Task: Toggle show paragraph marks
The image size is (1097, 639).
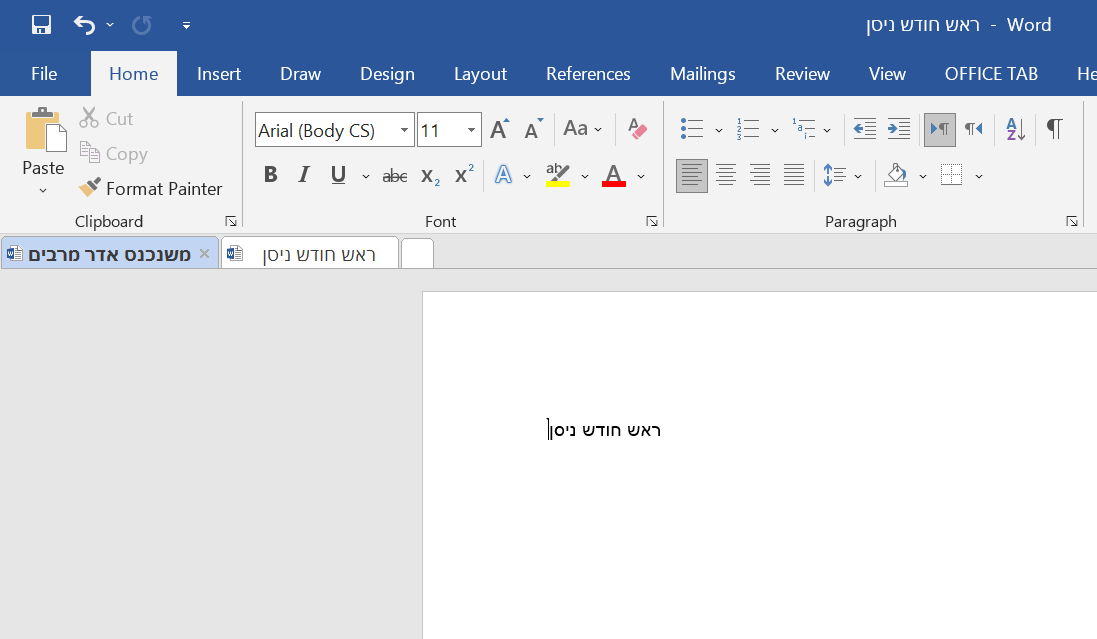Action: pyautogui.click(x=1054, y=129)
